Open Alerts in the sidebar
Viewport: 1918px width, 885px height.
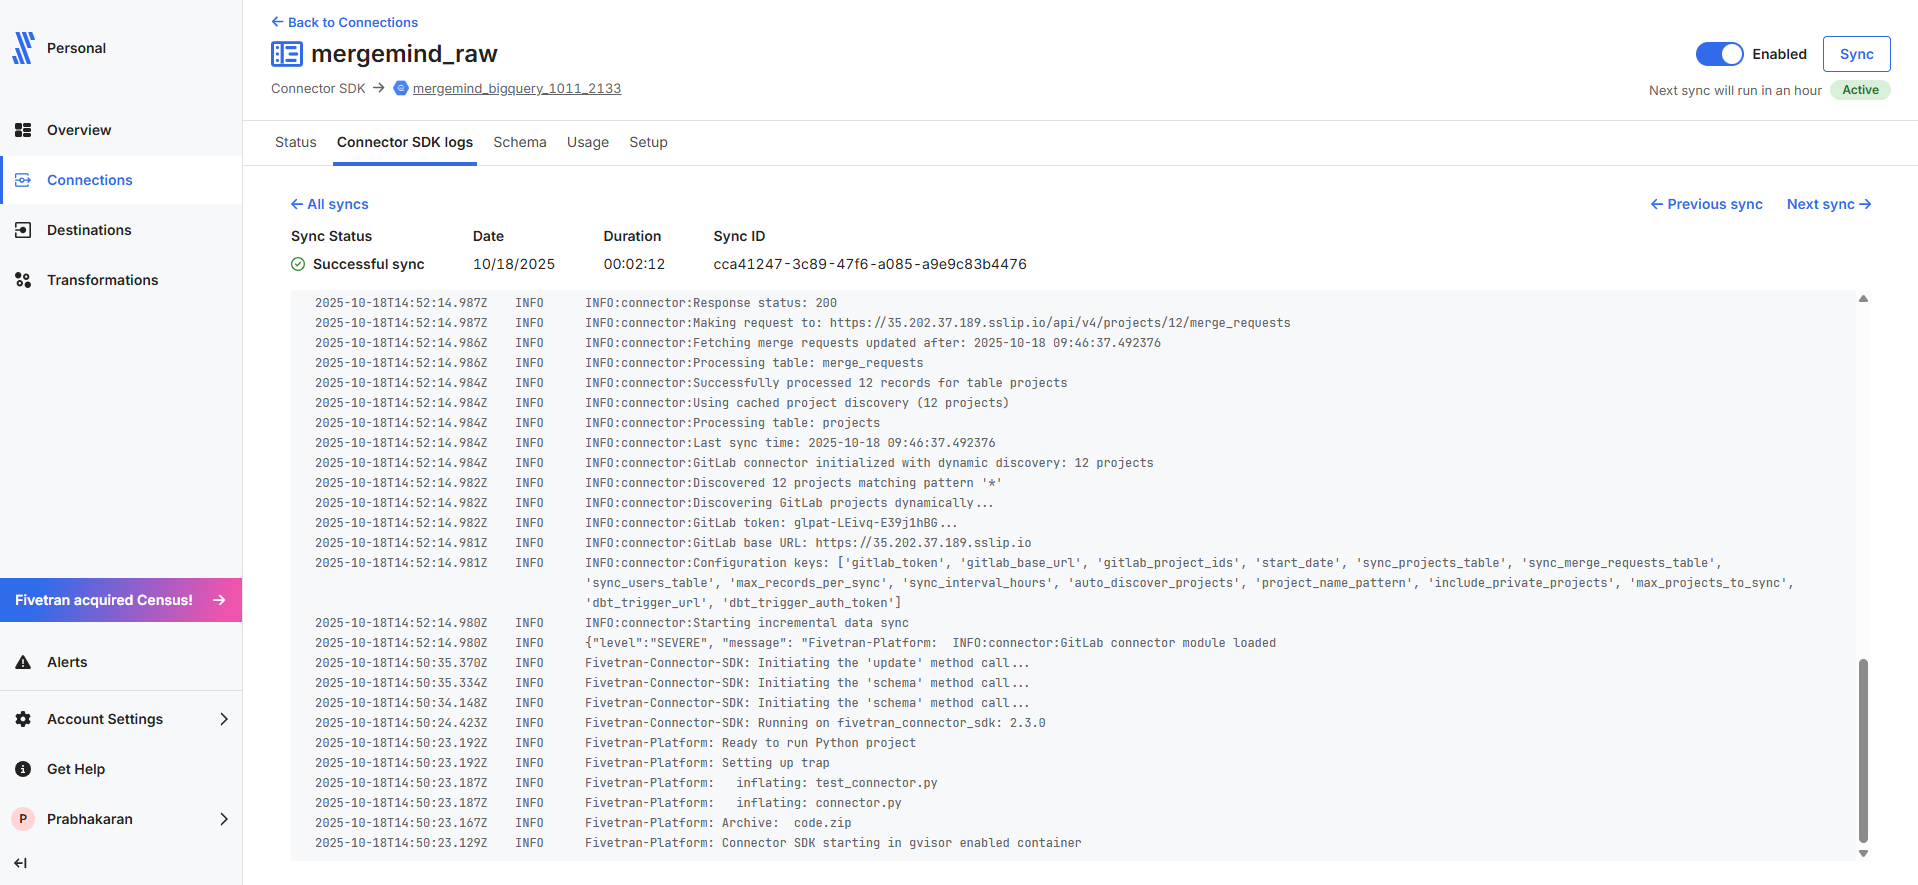121,662
